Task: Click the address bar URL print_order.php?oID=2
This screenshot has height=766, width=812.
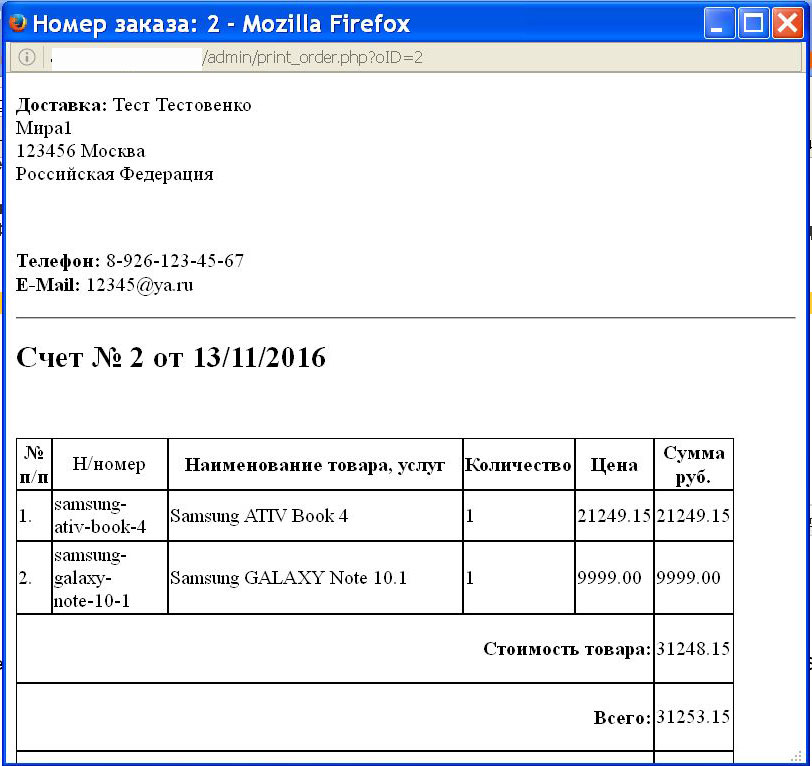Action: click(312, 57)
